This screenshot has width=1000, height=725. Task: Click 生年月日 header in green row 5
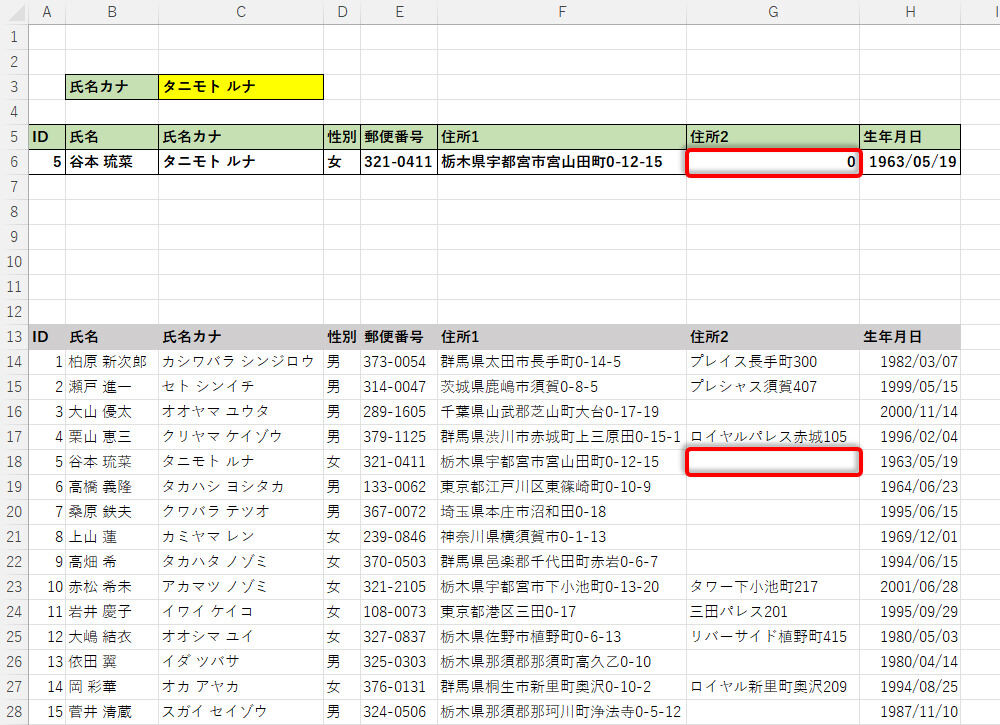point(909,137)
